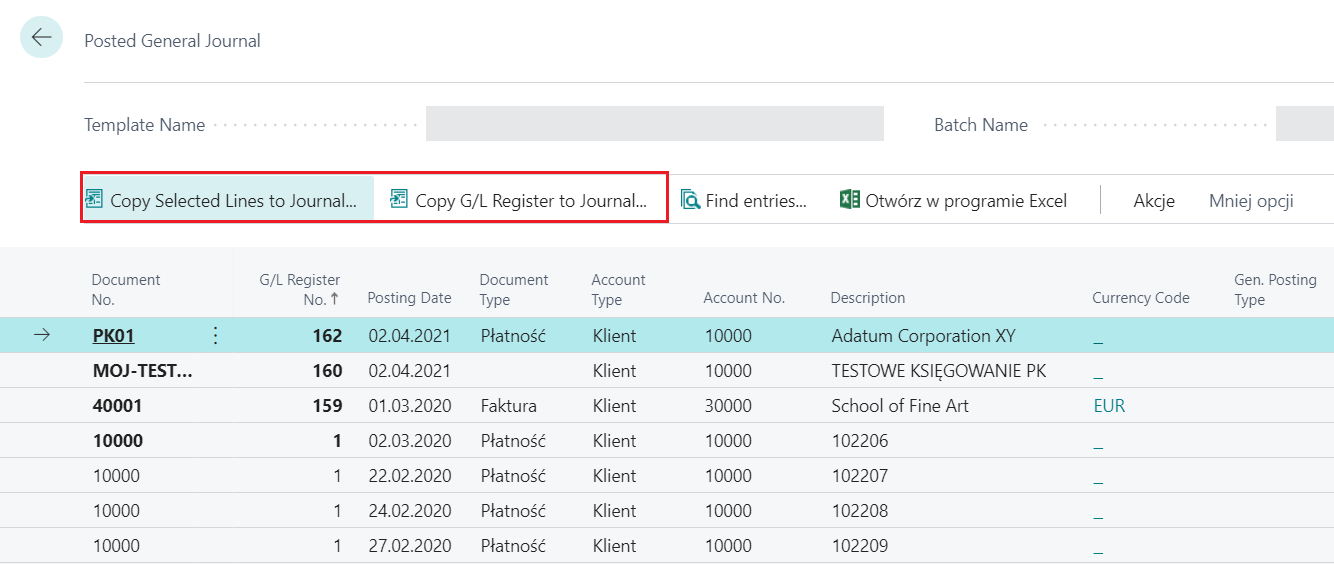Open document PK01 link
The height and width of the screenshot is (564, 1334).
tap(113, 336)
